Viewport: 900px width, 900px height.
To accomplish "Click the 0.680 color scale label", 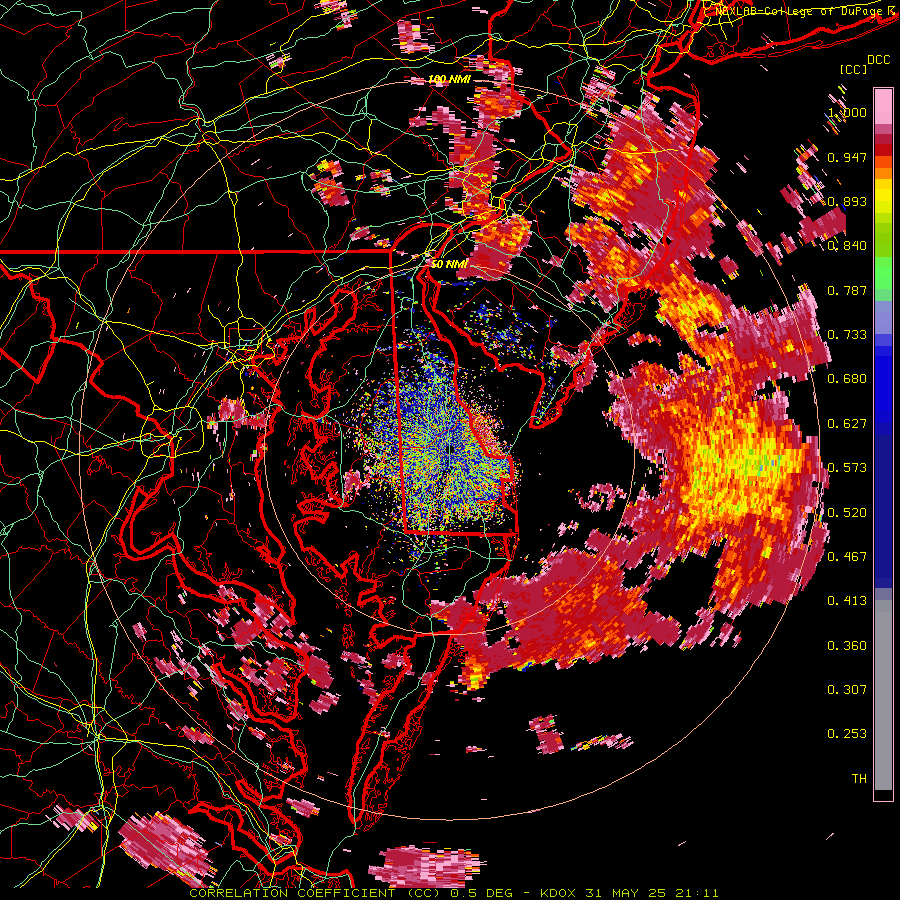I will [x=847, y=378].
